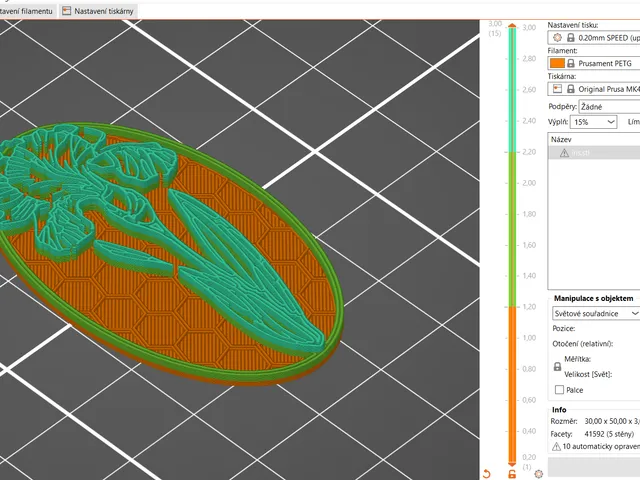Click the reset undo arrow icon below slider
Viewport: 640px width, 480px height.
tap(486, 473)
